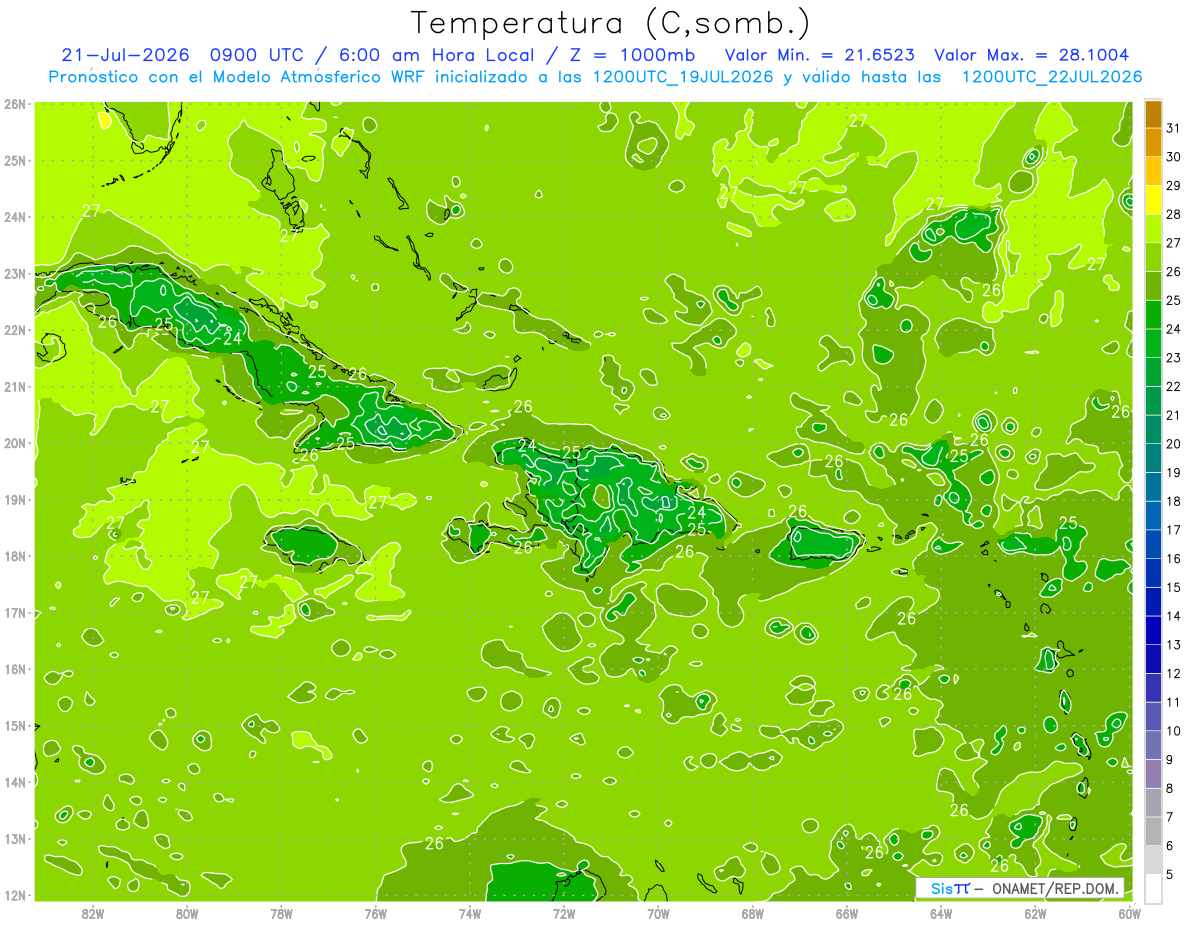Click the "74W" longitude axis label
Image resolution: width=1200 pixels, height=927 pixels.
(x=470, y=913)
